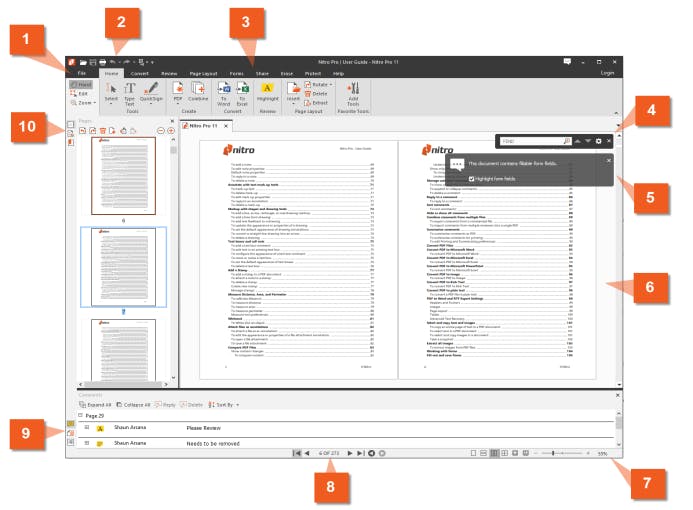Click the Login link in the ribbon
This screenshot has height=510, width=693.
point(607,73)
